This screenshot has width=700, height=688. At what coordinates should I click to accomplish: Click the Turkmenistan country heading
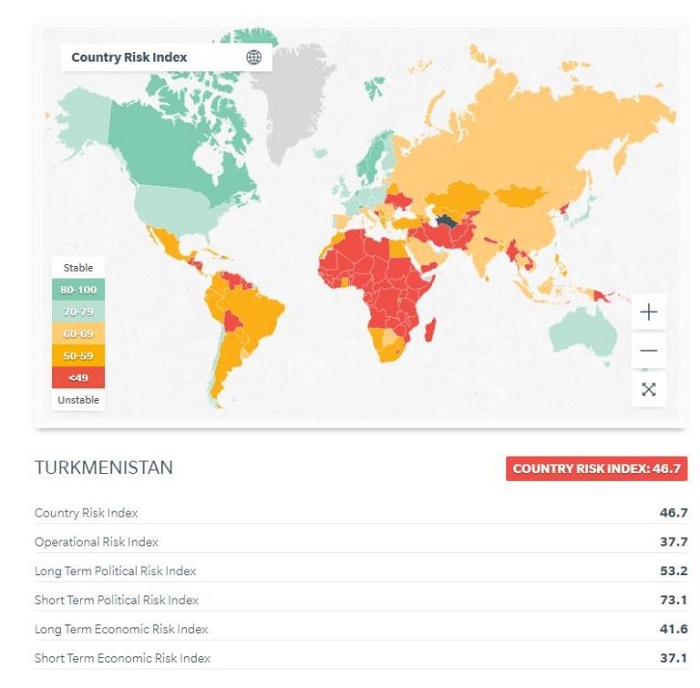(x=104, y=468)
